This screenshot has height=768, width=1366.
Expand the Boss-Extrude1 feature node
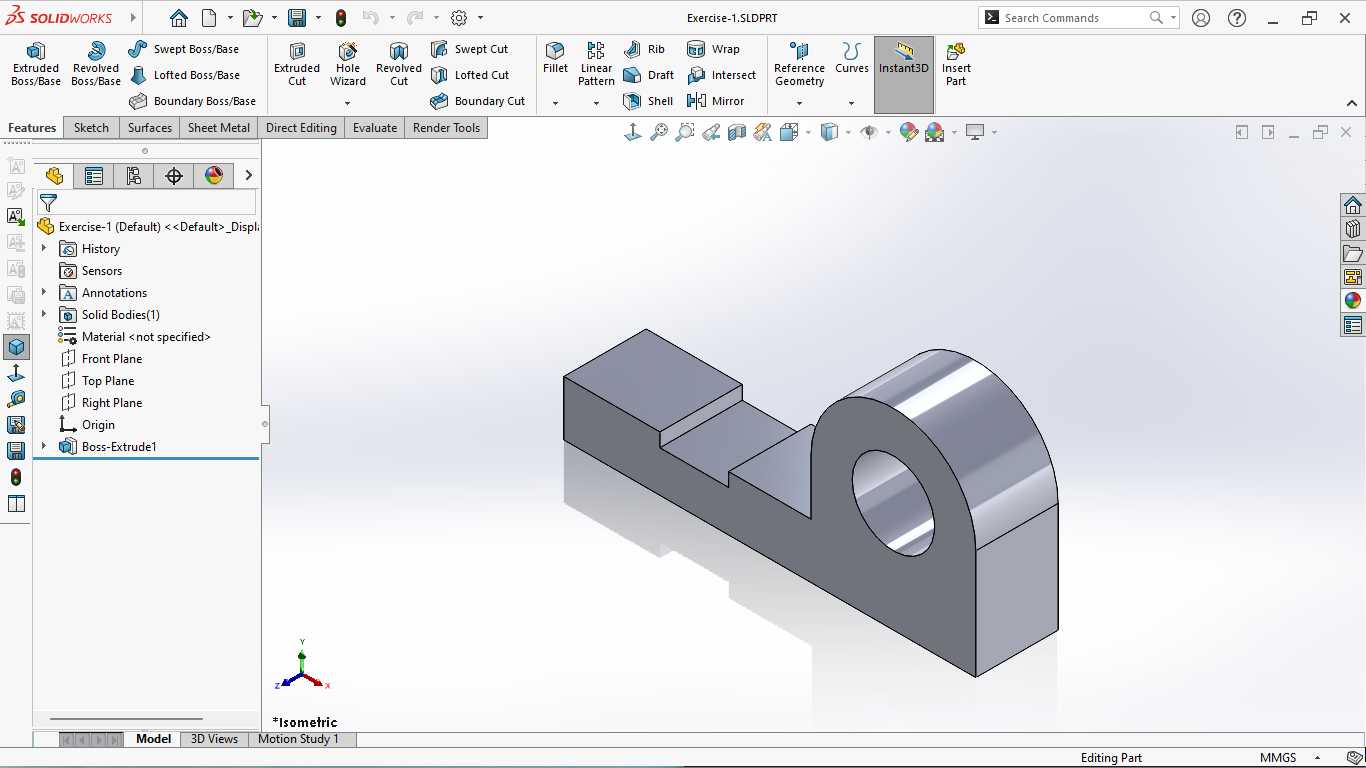pyautogui.click(x=43, y=446)
